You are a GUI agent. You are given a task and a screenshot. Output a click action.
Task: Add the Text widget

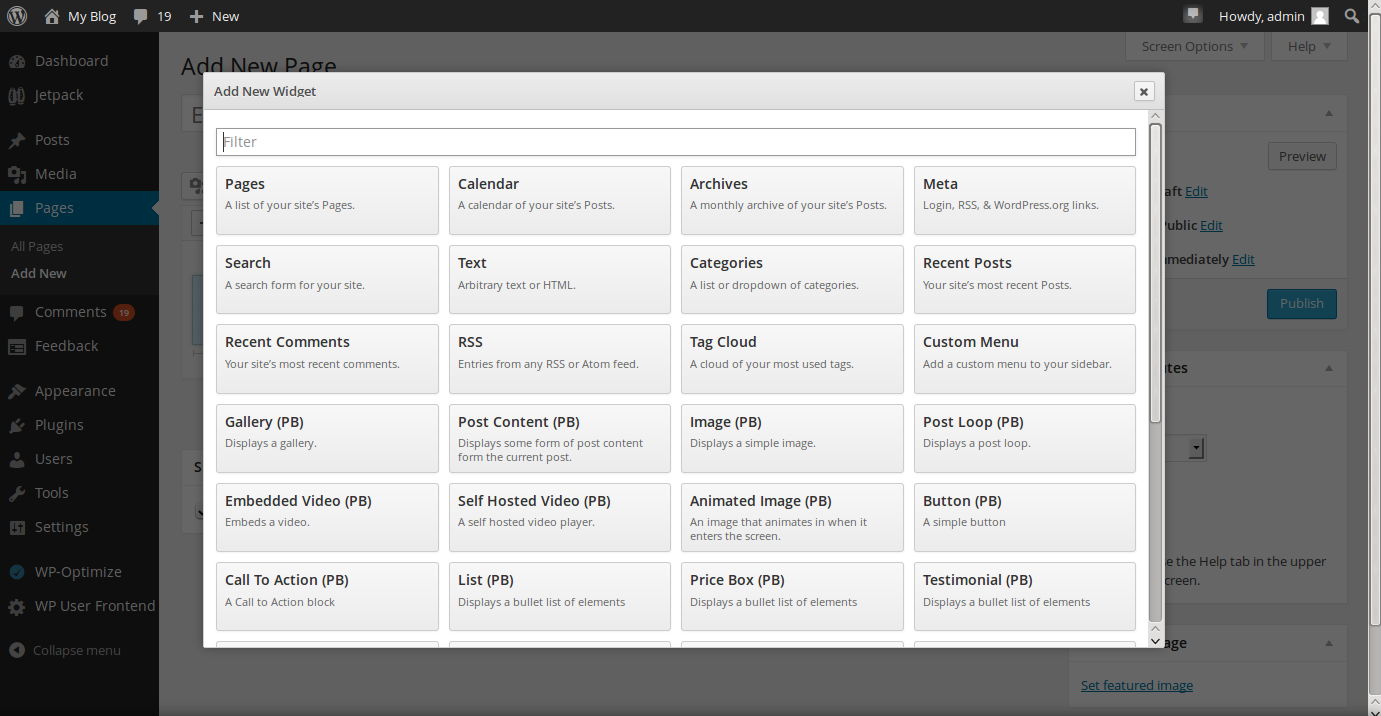pyautogui.click(x=560, y=280)
